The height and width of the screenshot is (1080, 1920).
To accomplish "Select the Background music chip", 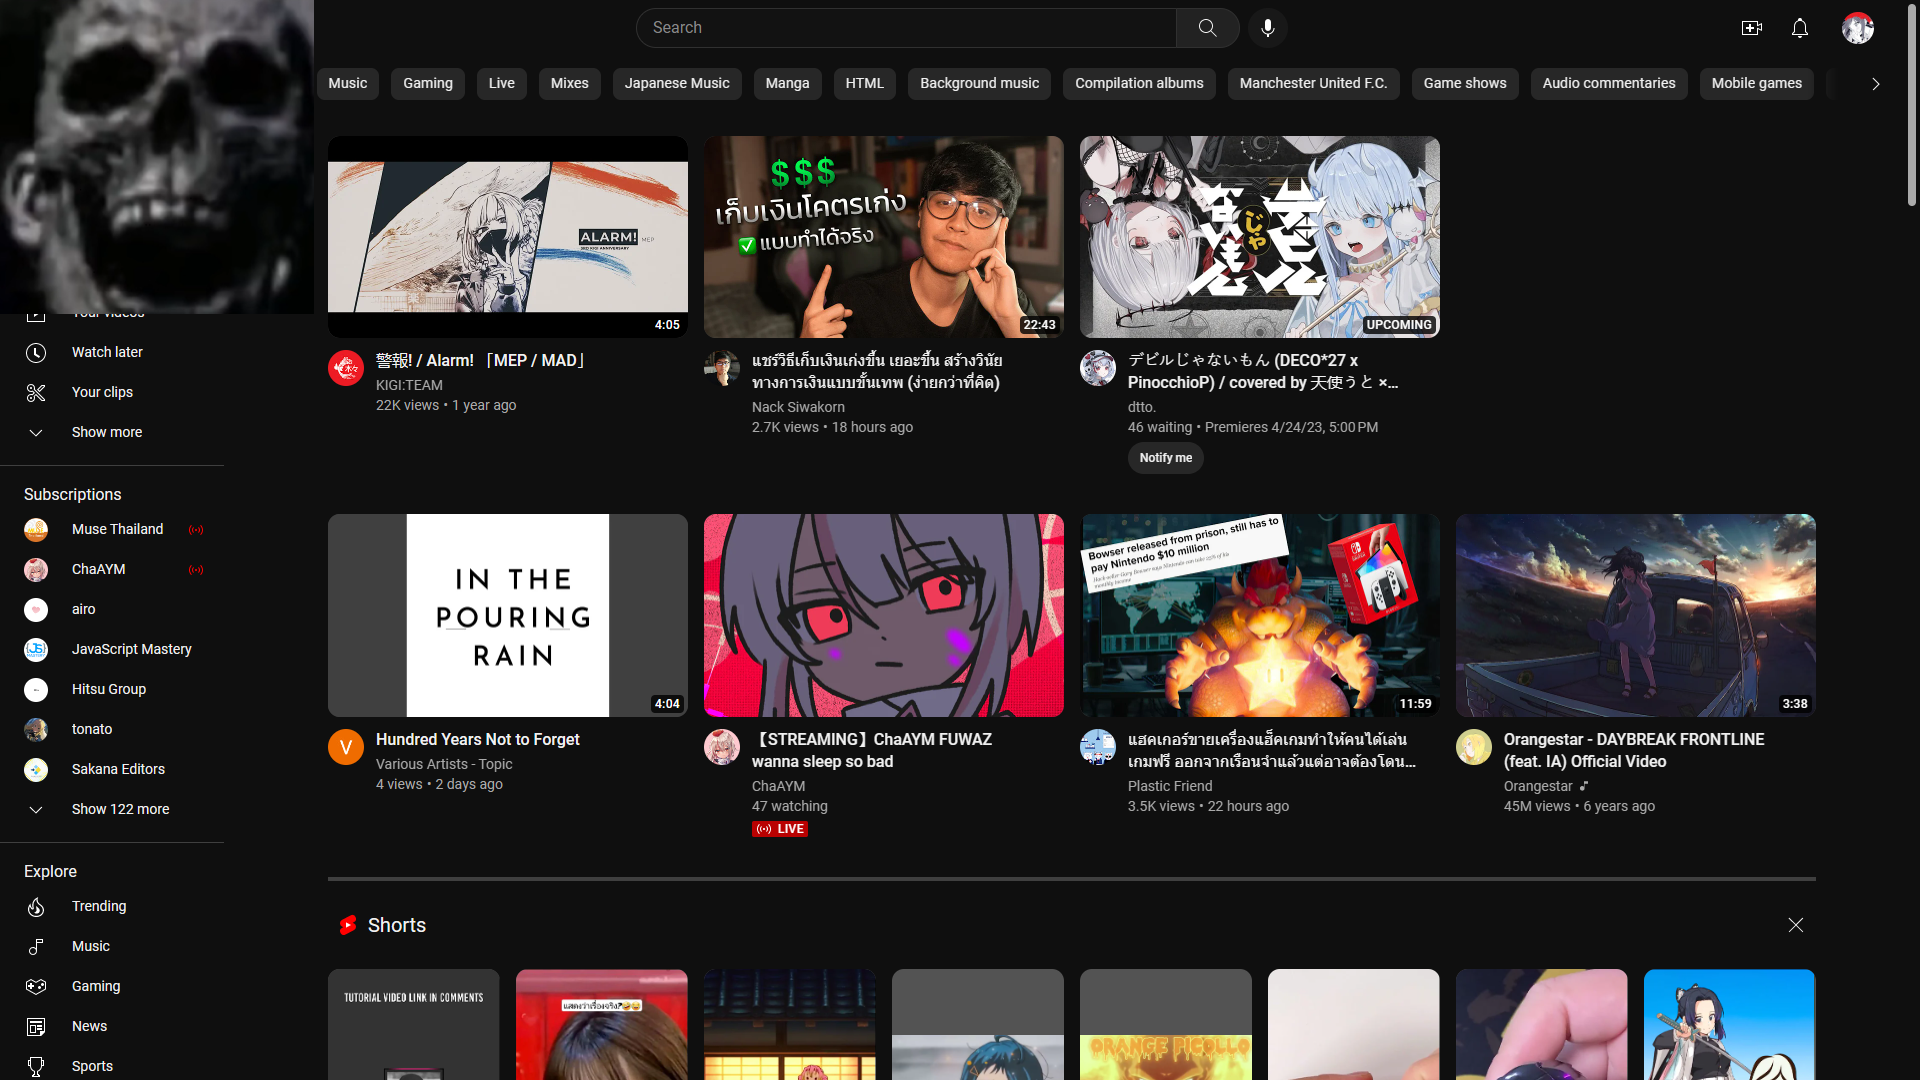I will click(978, 83).
